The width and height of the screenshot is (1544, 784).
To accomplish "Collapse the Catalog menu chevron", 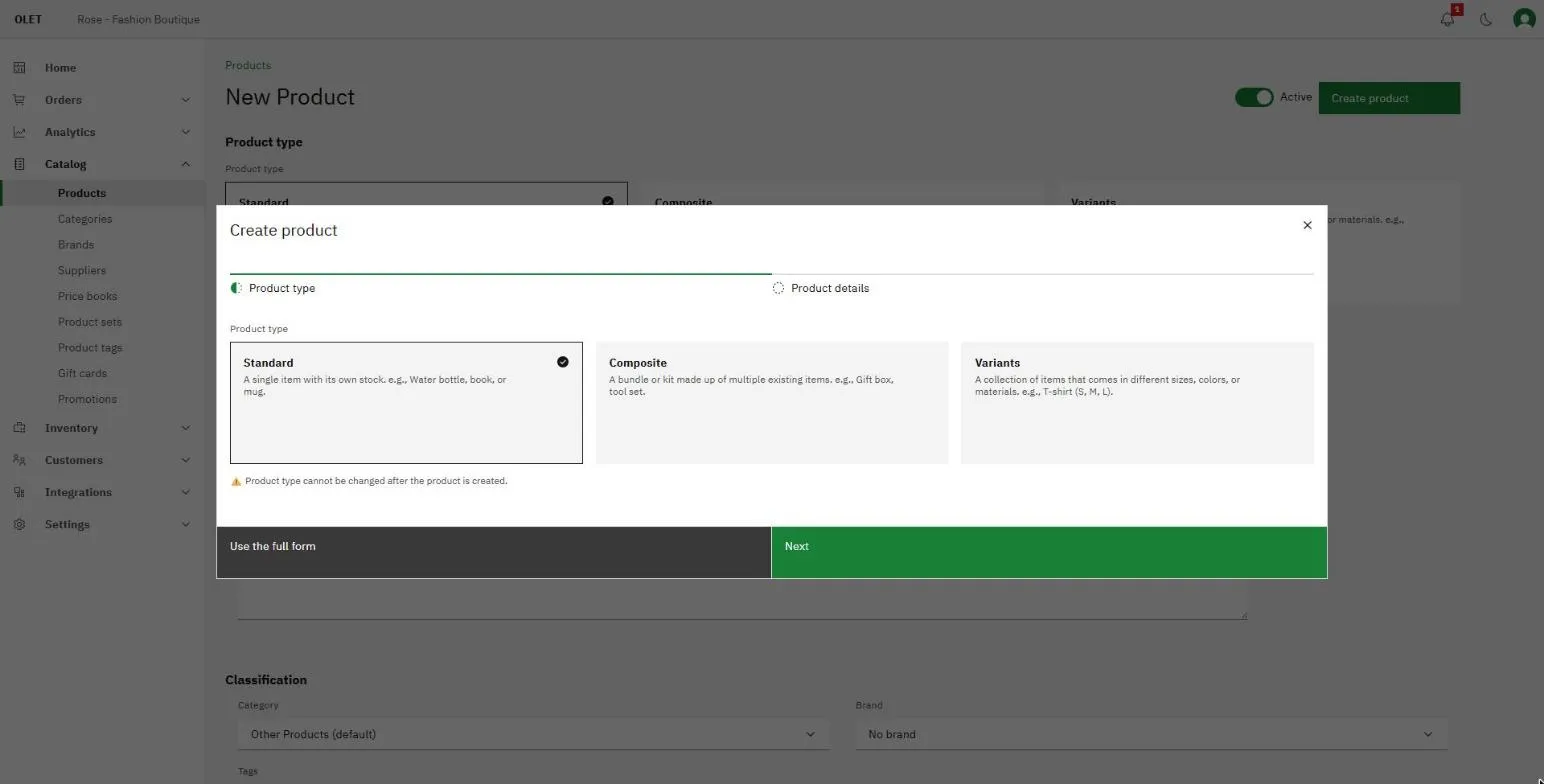I will point(185,164).
